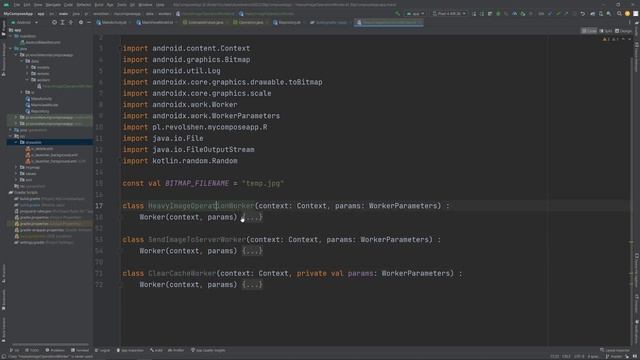Open Build Variants sidebar button
The width and height of the screenshot is (640, 360).
point(4,331)
